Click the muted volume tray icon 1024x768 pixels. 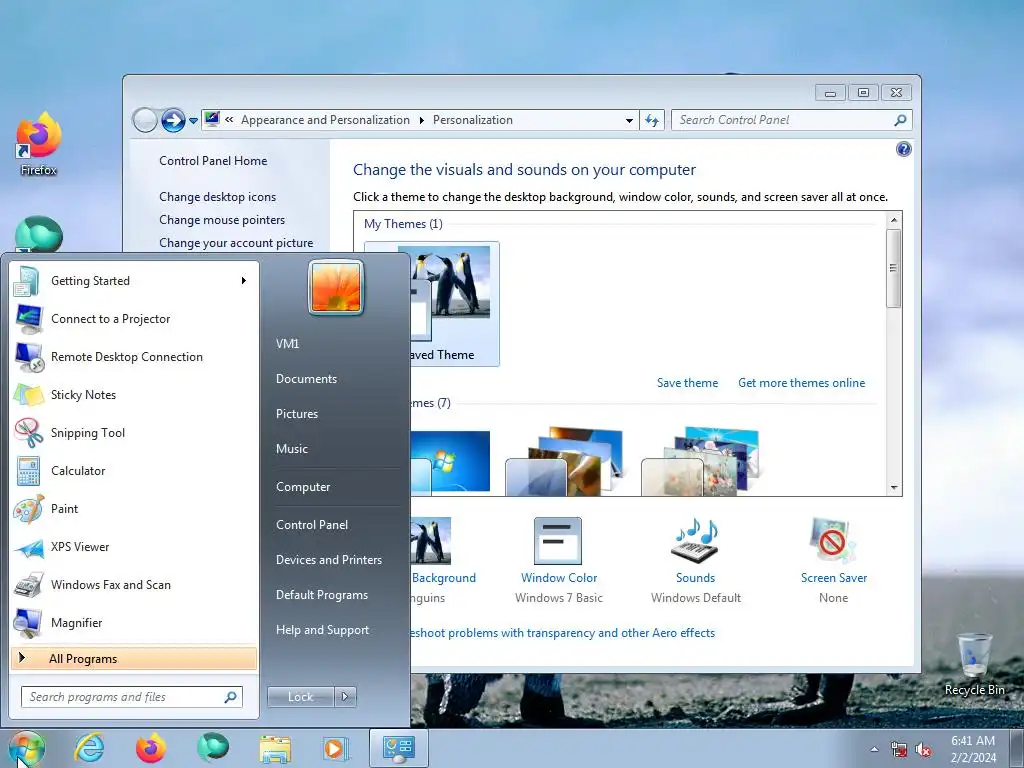[923, 750]
